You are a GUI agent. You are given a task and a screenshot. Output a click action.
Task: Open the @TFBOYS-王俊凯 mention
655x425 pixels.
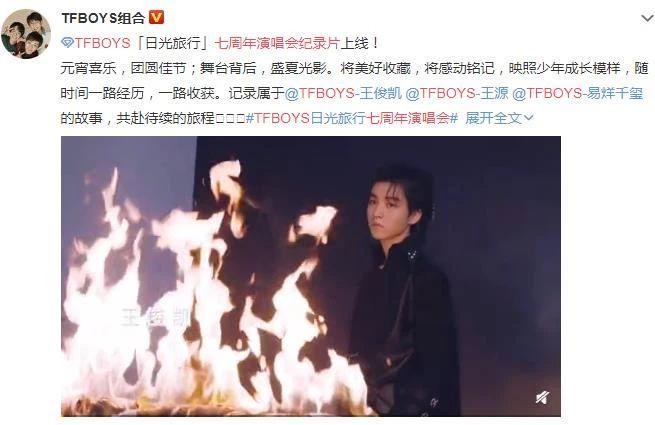(x=343, y=93)
